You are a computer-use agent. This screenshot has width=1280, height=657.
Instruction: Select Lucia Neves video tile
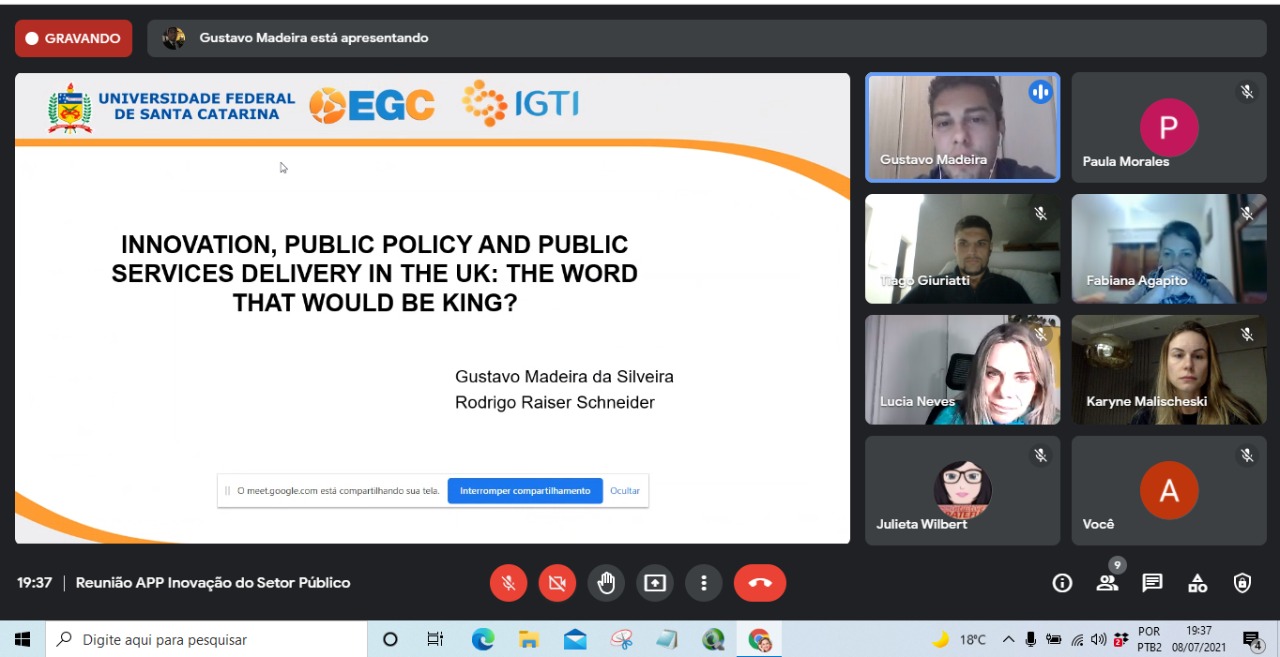coord(962,370)
